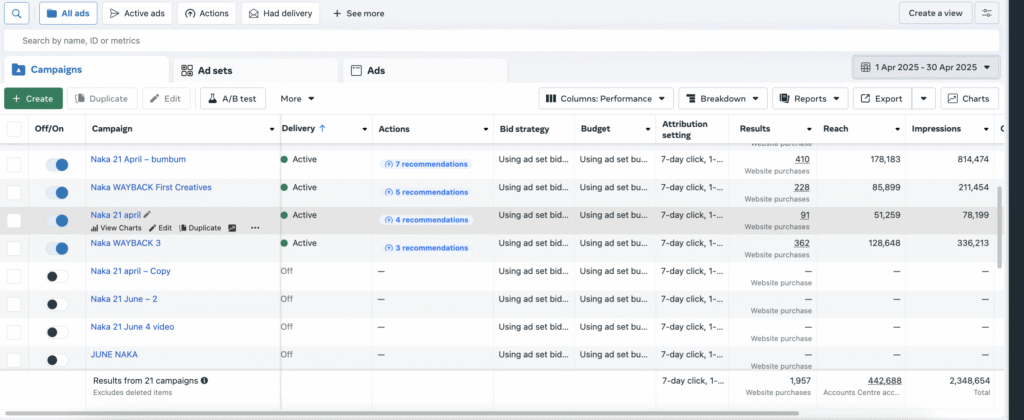Click the info icon beside Results from 21 campaigns
This screenshot has width=1024, height=420.
click(205, 380)
